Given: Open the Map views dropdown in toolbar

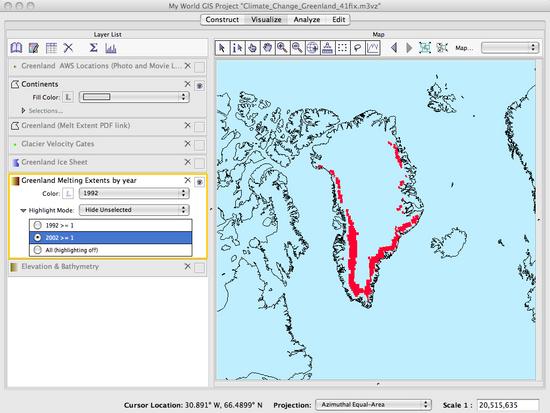Looking at the screenshot, I should (x=510, y=48).
